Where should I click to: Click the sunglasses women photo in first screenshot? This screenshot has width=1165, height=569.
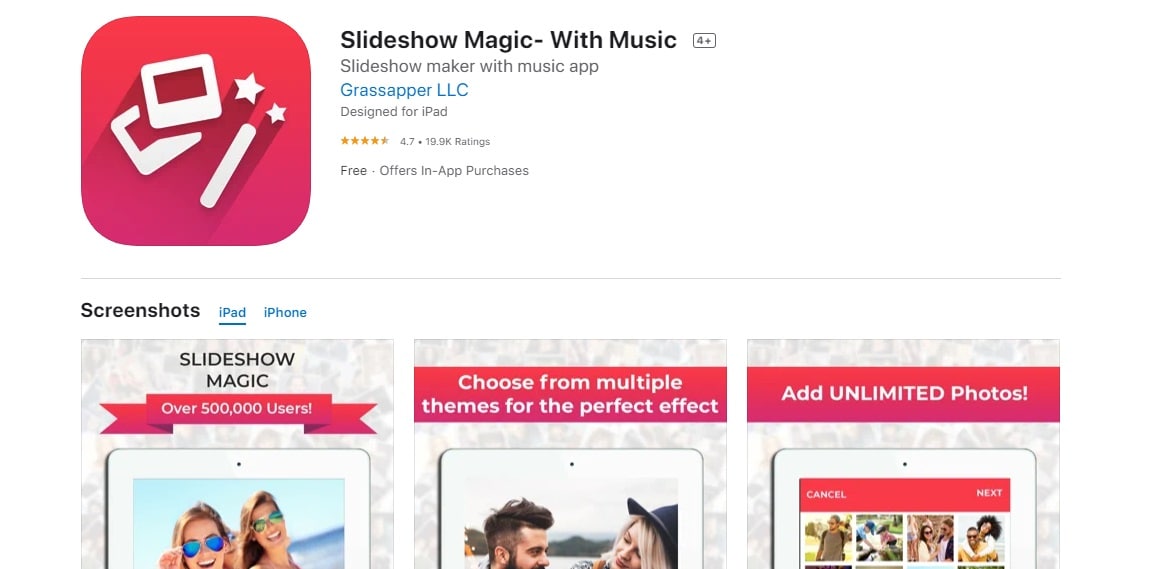click(238, 524)
